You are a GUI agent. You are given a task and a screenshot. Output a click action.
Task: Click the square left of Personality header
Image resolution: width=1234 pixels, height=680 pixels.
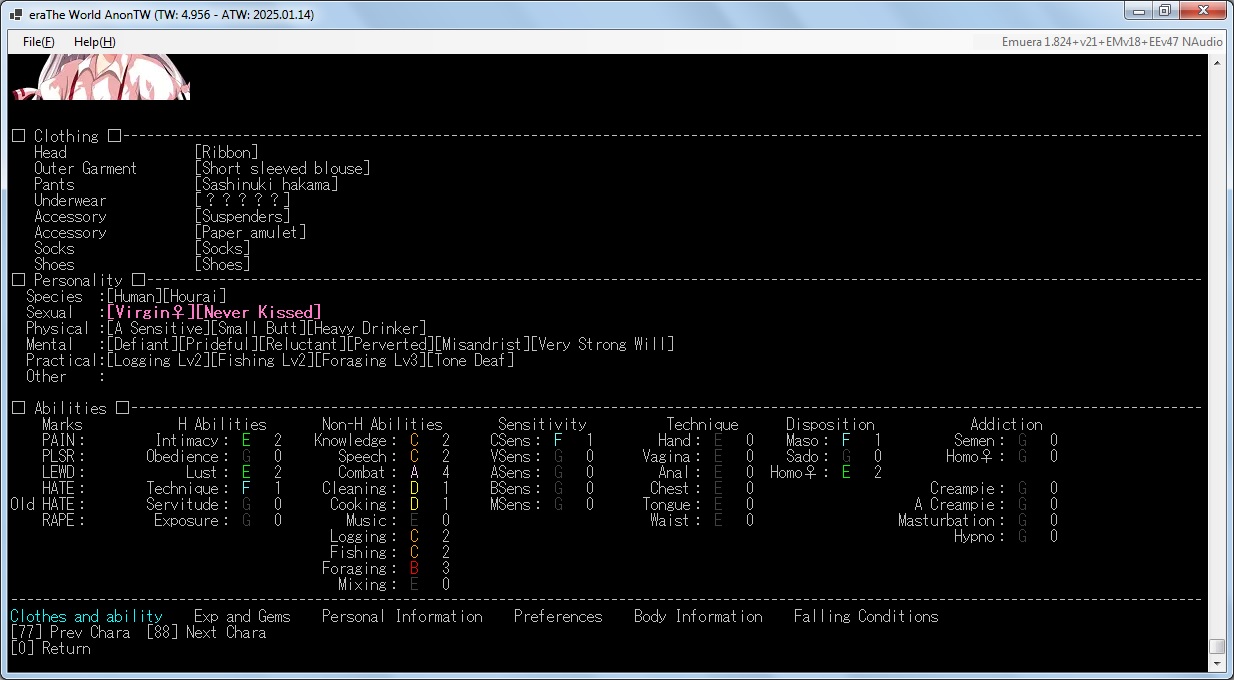(18, 280)
